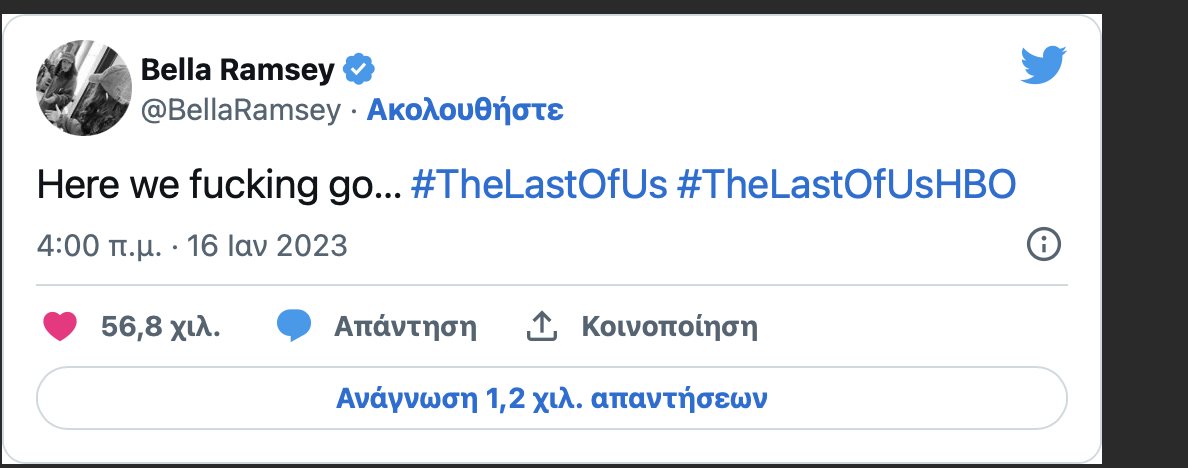
Task: Open the #TheLastOfUsHBO hashtag
Action: 847,185
